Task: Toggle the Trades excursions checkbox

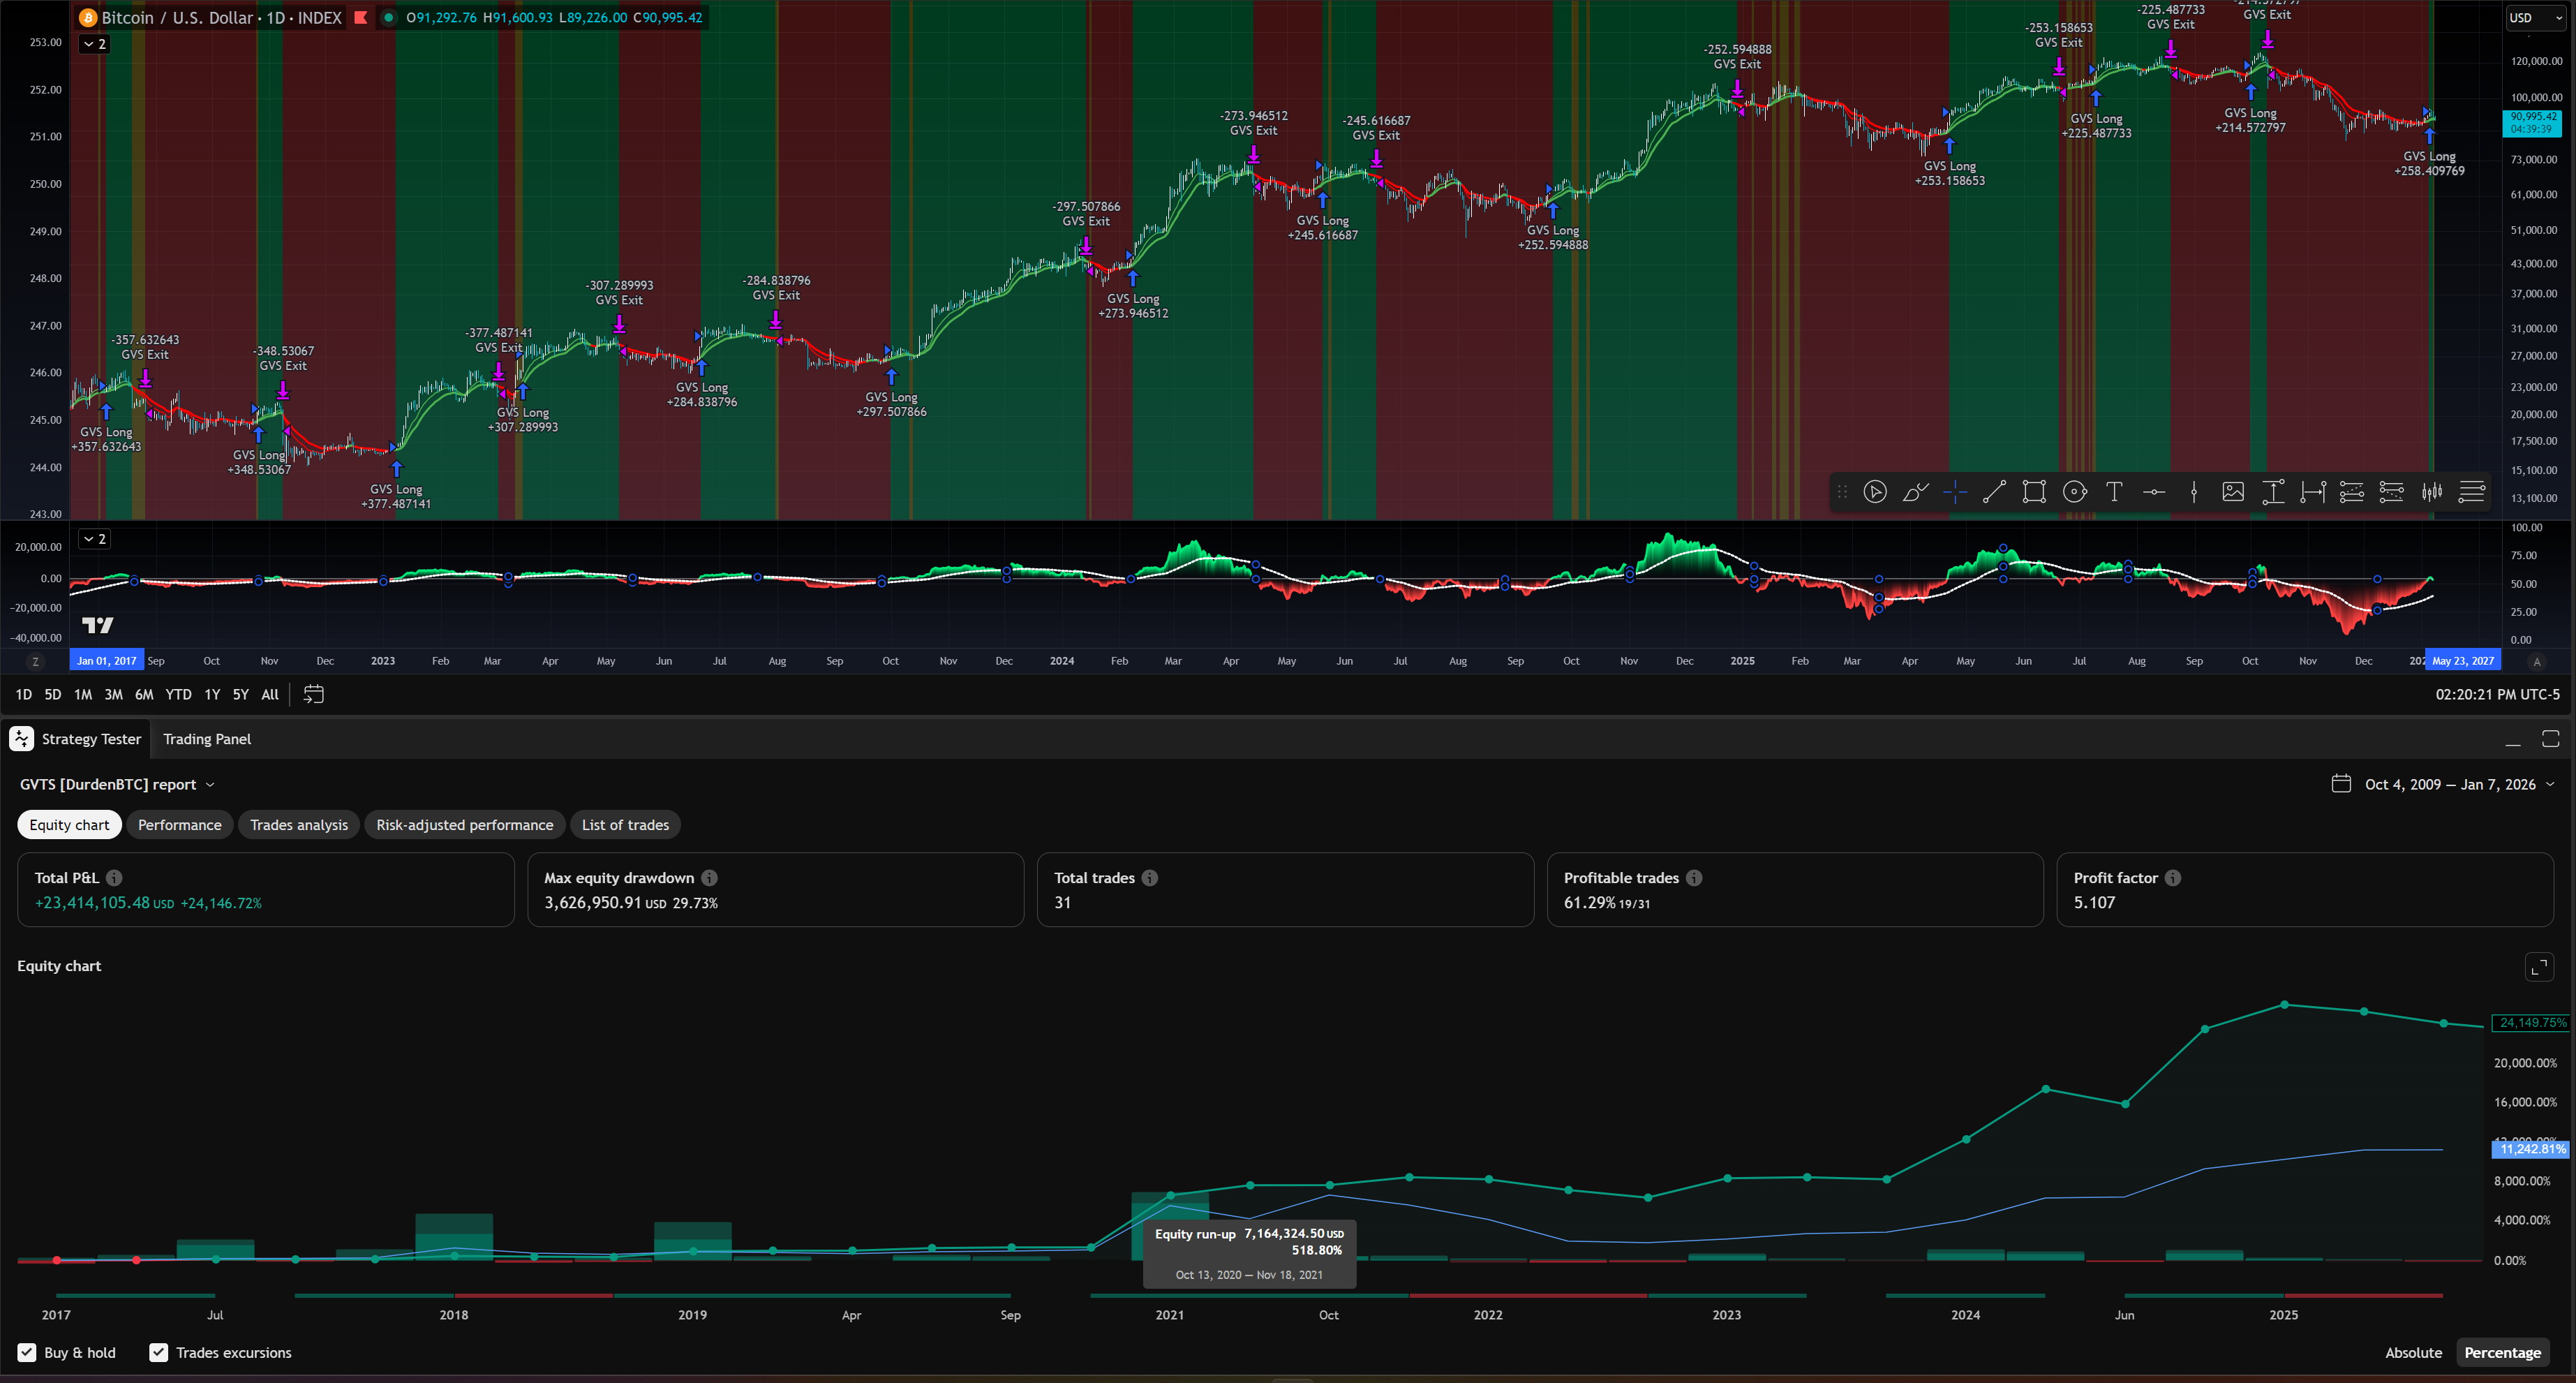Action: 159,1352
